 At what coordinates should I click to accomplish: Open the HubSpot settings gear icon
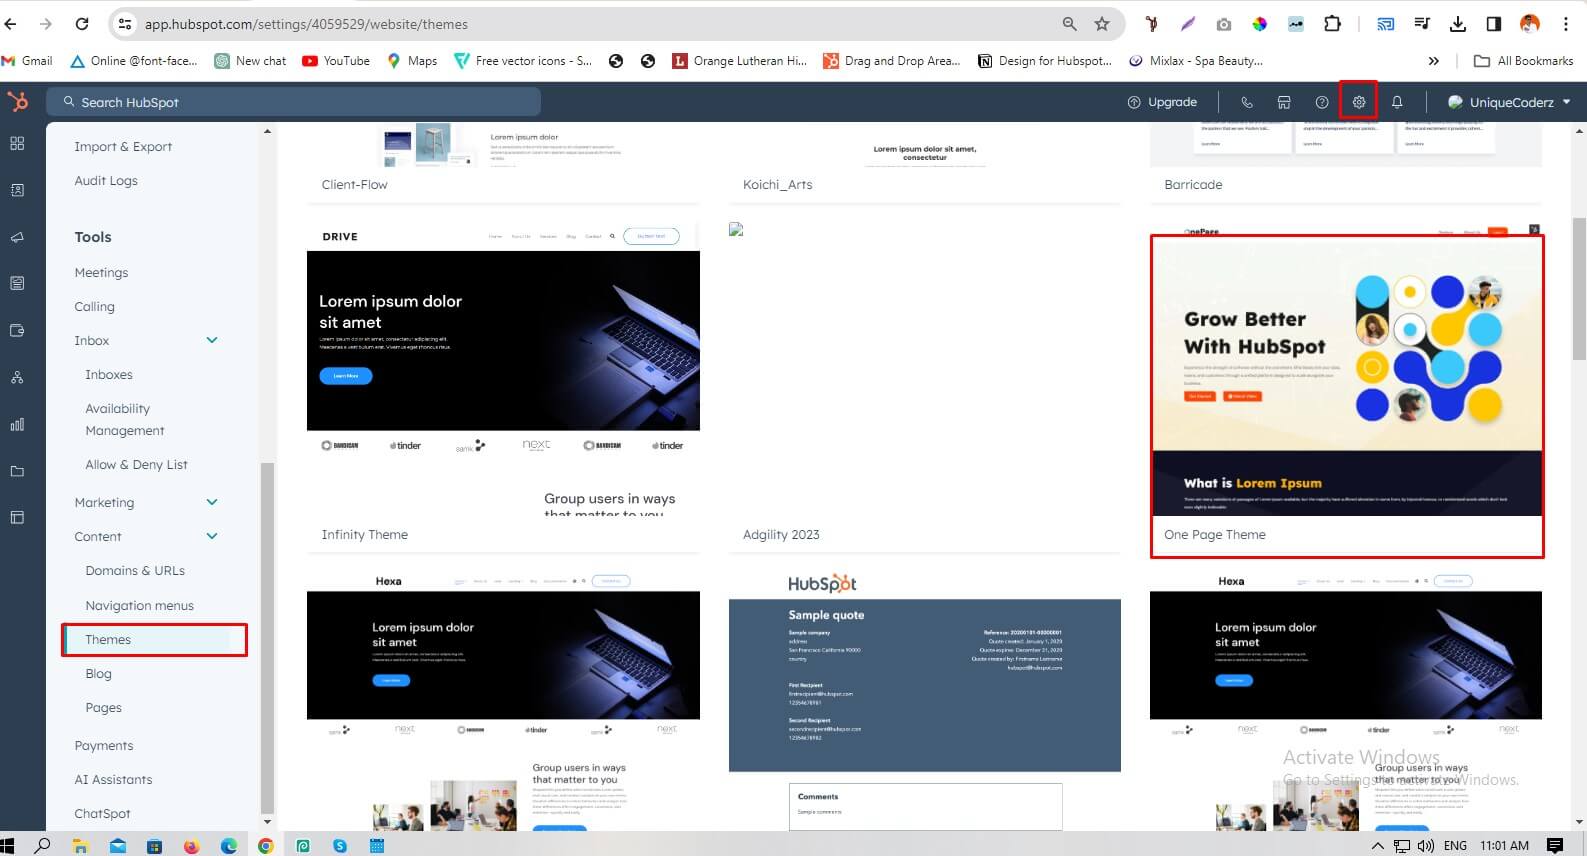pyautogui.click(x=1358, y=102)
